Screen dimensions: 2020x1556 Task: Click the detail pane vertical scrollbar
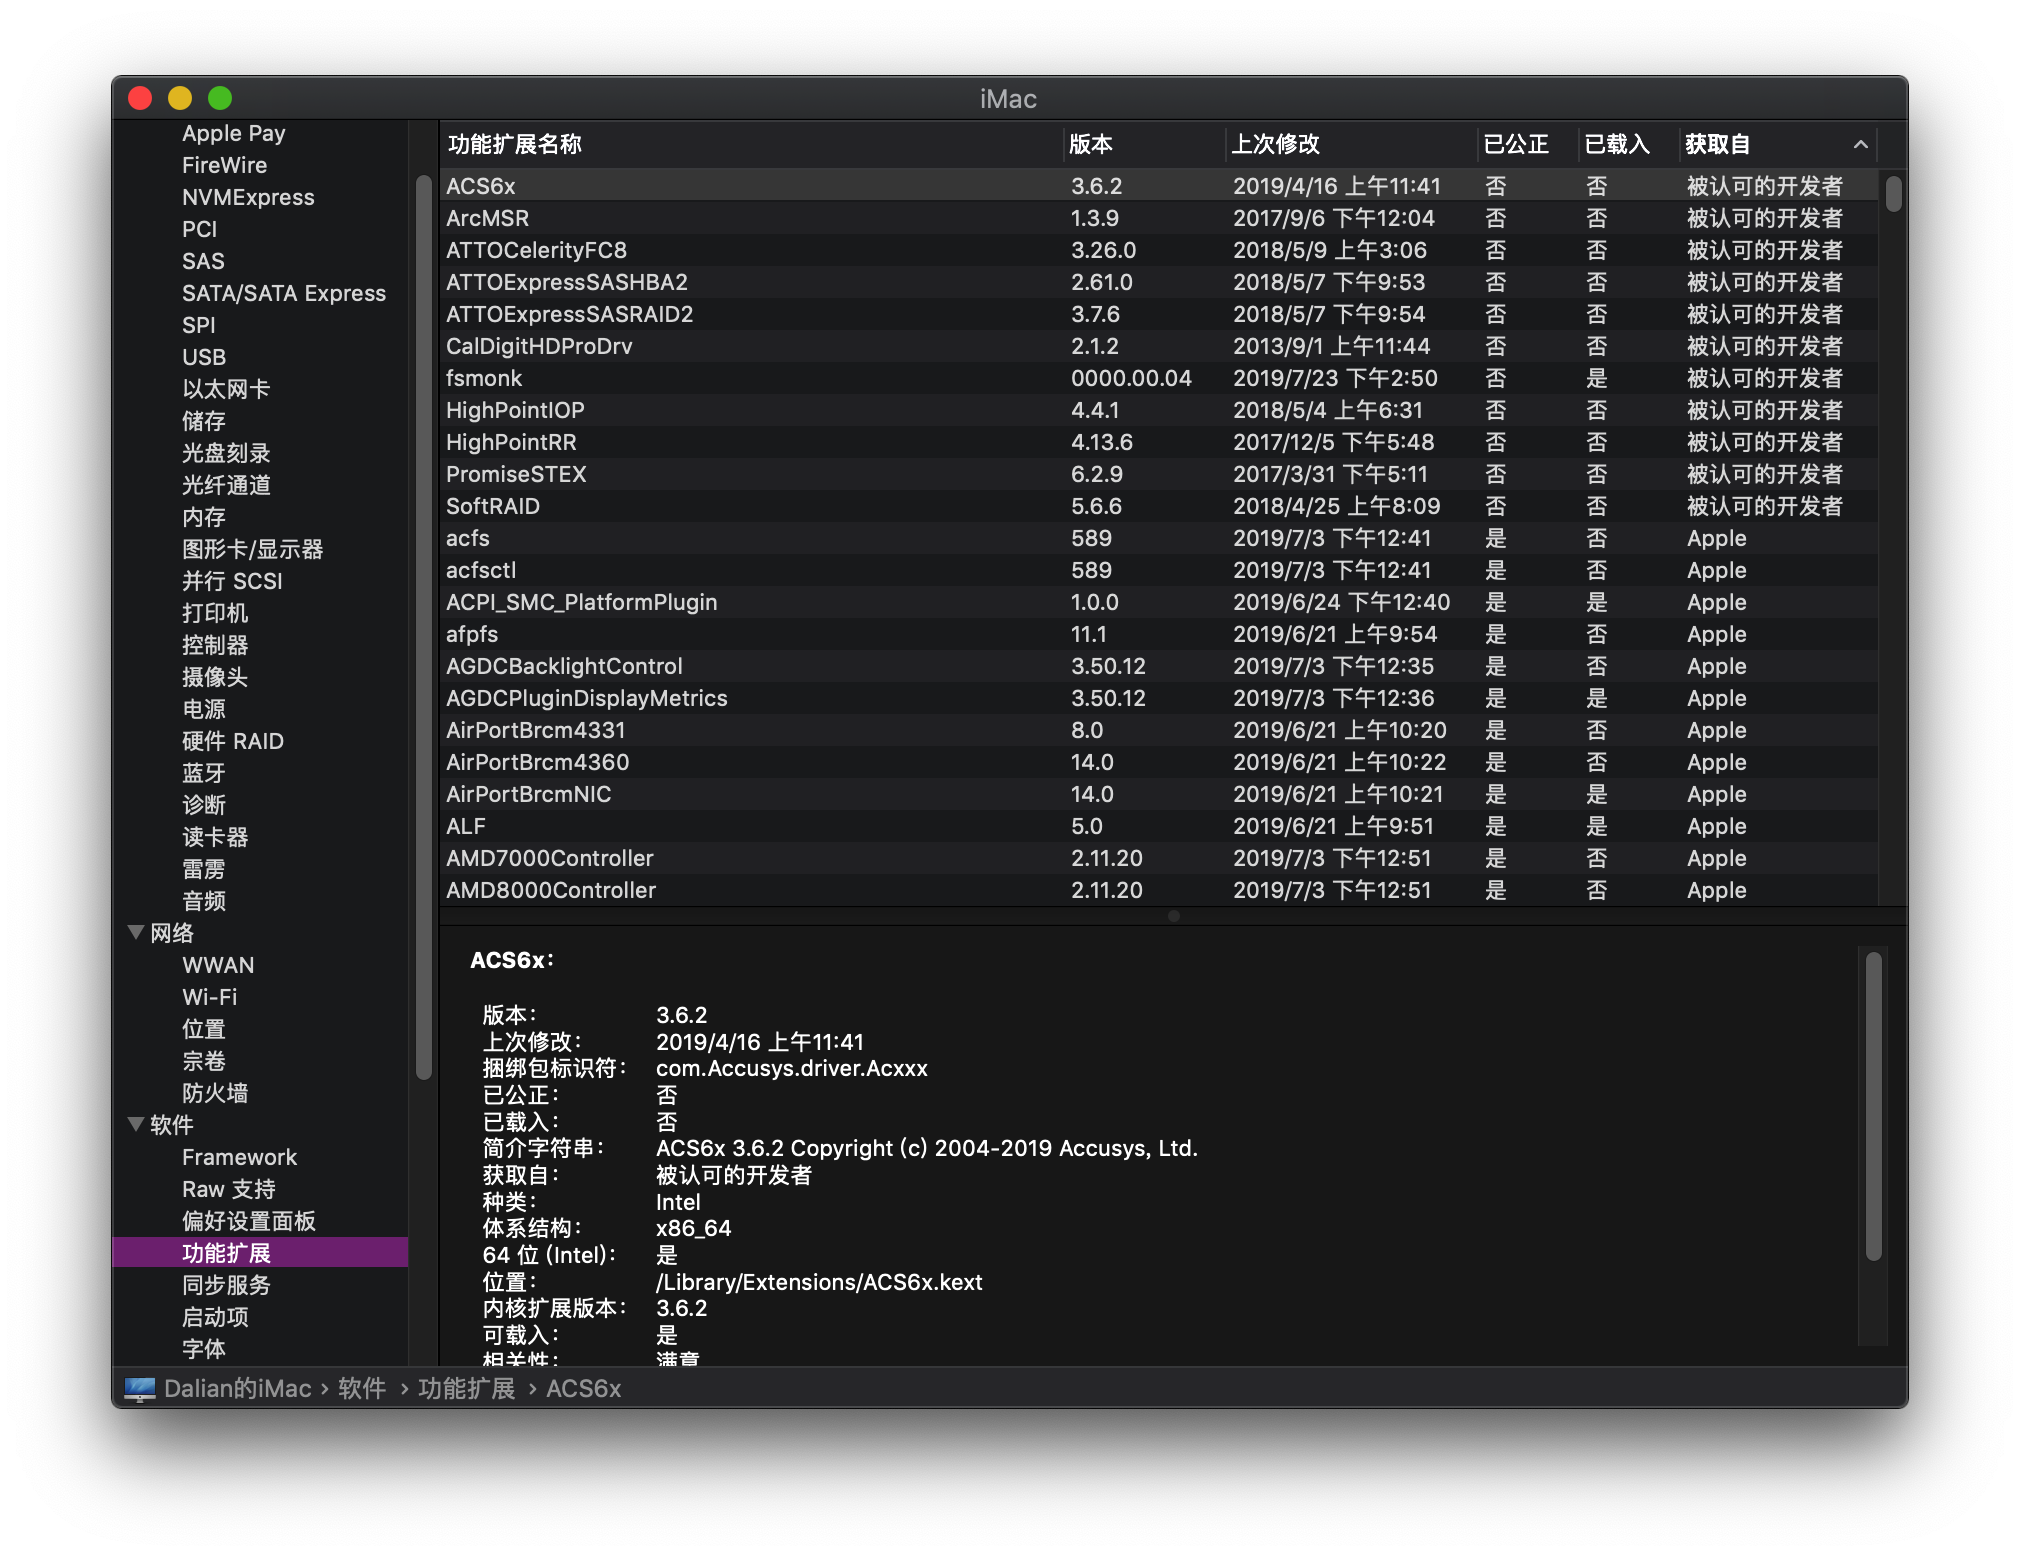(1874, 1106)
